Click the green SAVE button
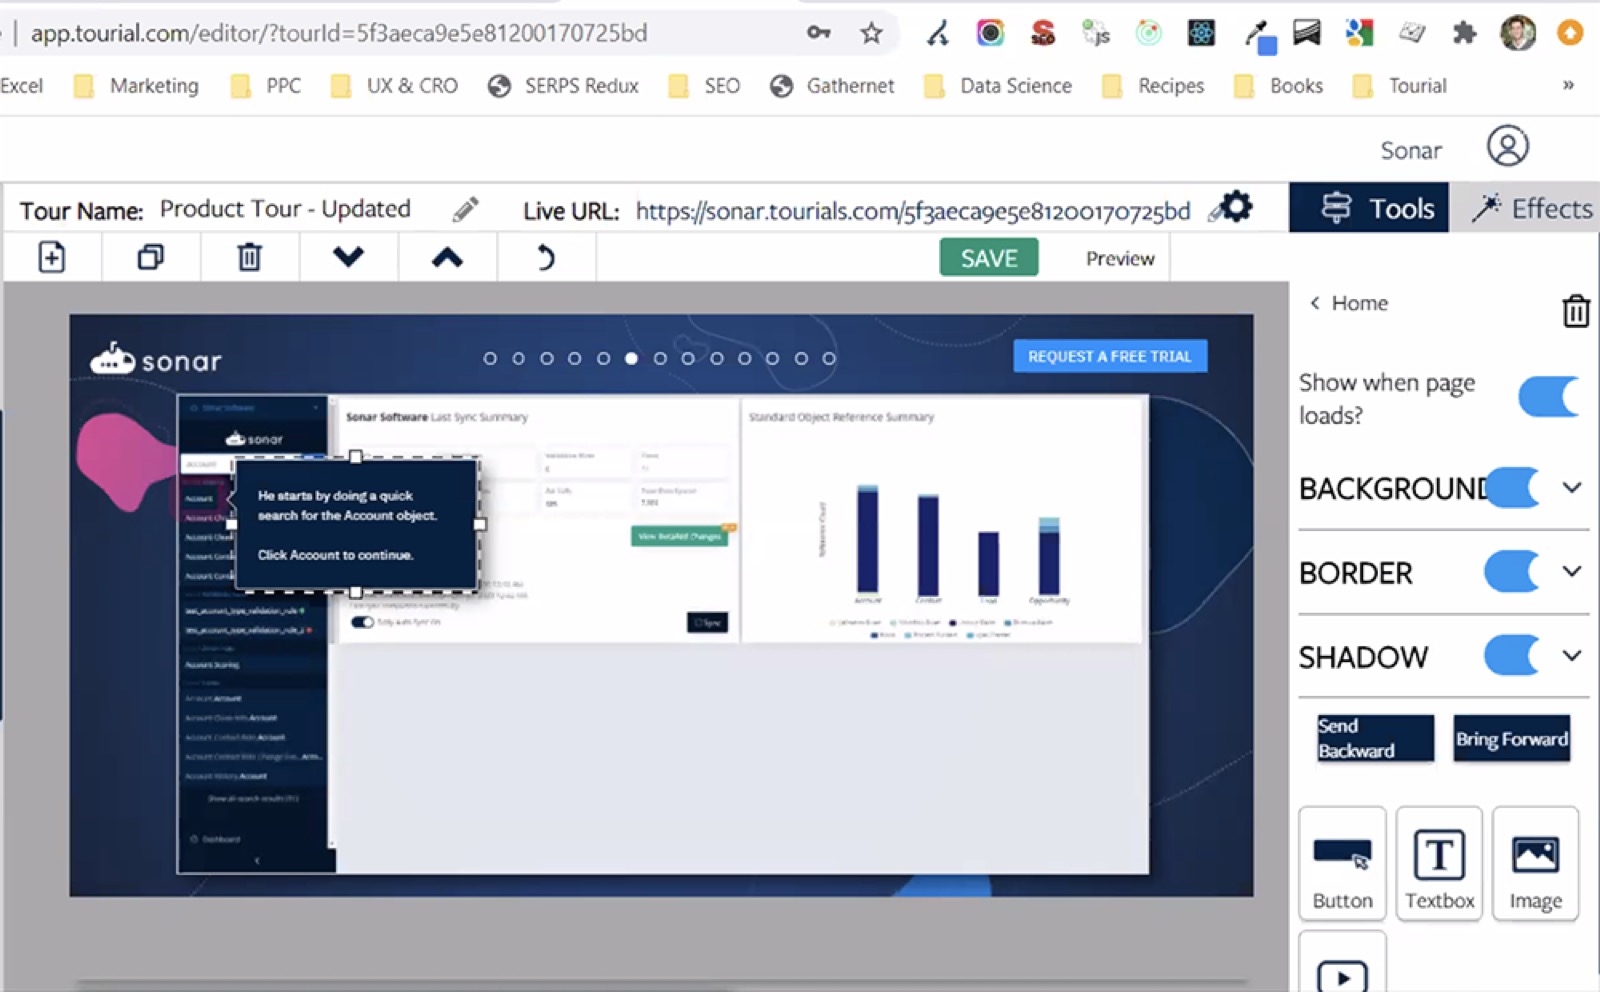This screenshot has height=992, width=1600. click(989, 258)
